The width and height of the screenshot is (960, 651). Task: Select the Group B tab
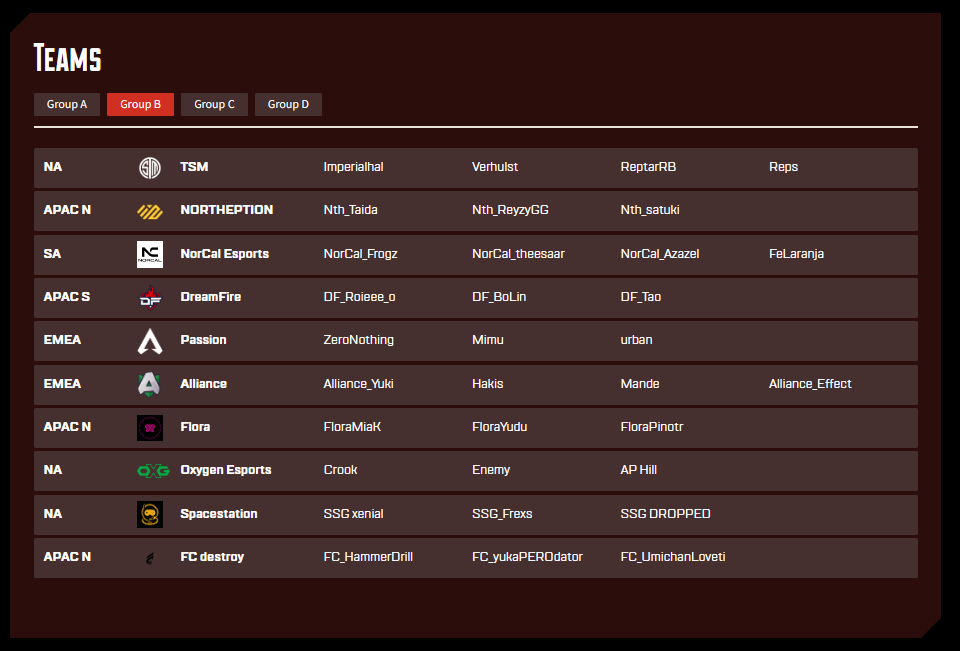tap(140, 104)
